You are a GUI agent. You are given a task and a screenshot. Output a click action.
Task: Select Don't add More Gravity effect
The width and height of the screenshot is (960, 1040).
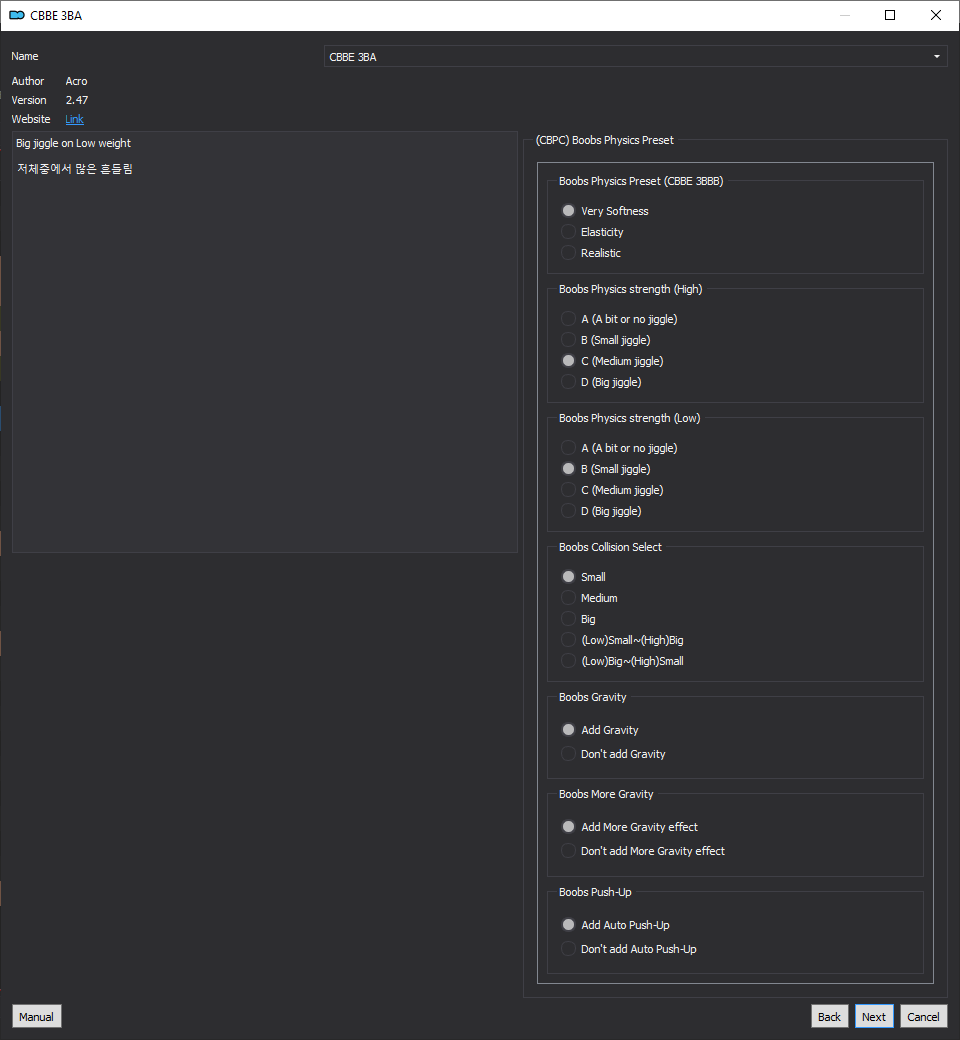click(643, 851)
